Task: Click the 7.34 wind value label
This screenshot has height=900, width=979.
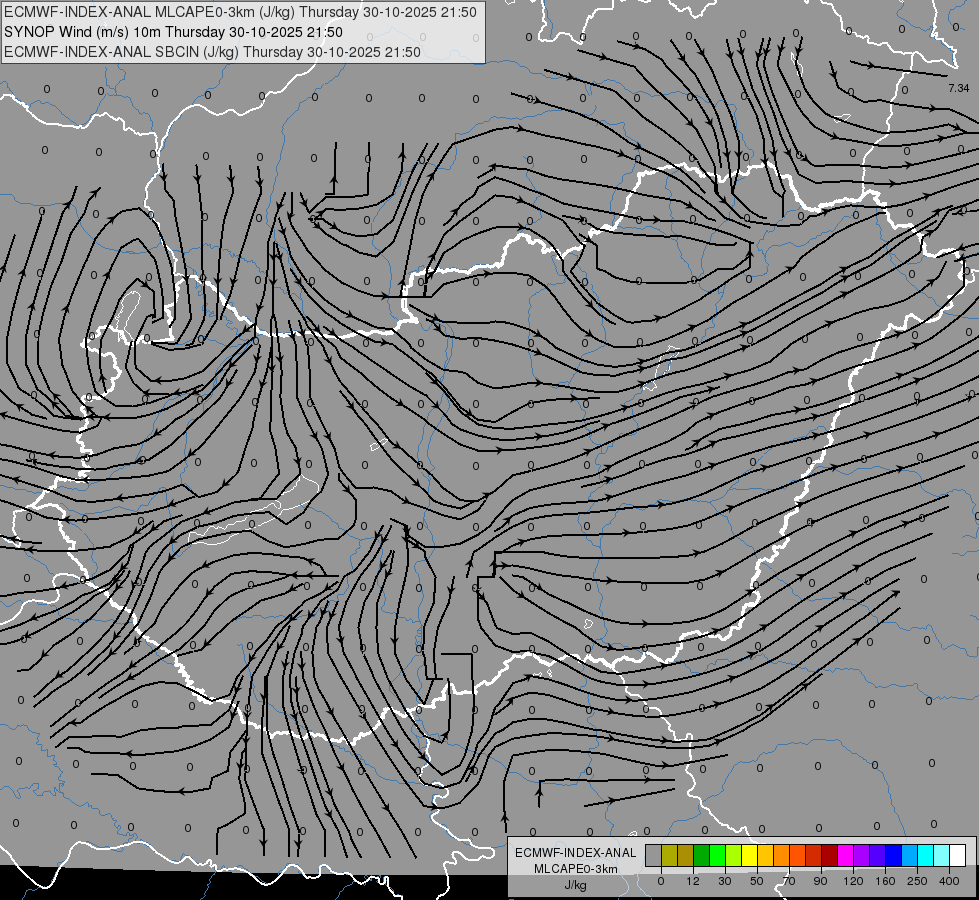Action: [958, 88]
